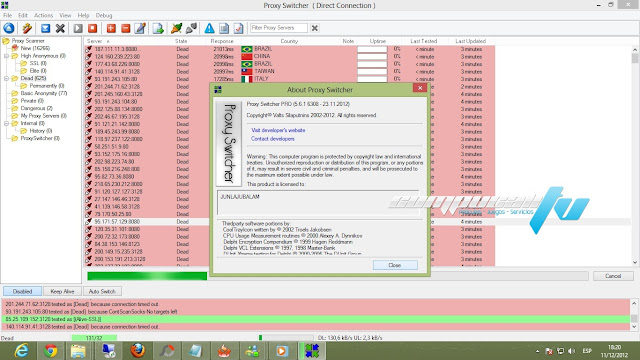Image resolution: width=640 pixels, height=360 pixels.
Task: Click the Brazil flag in the first row
Action: [x=247, y=49]
